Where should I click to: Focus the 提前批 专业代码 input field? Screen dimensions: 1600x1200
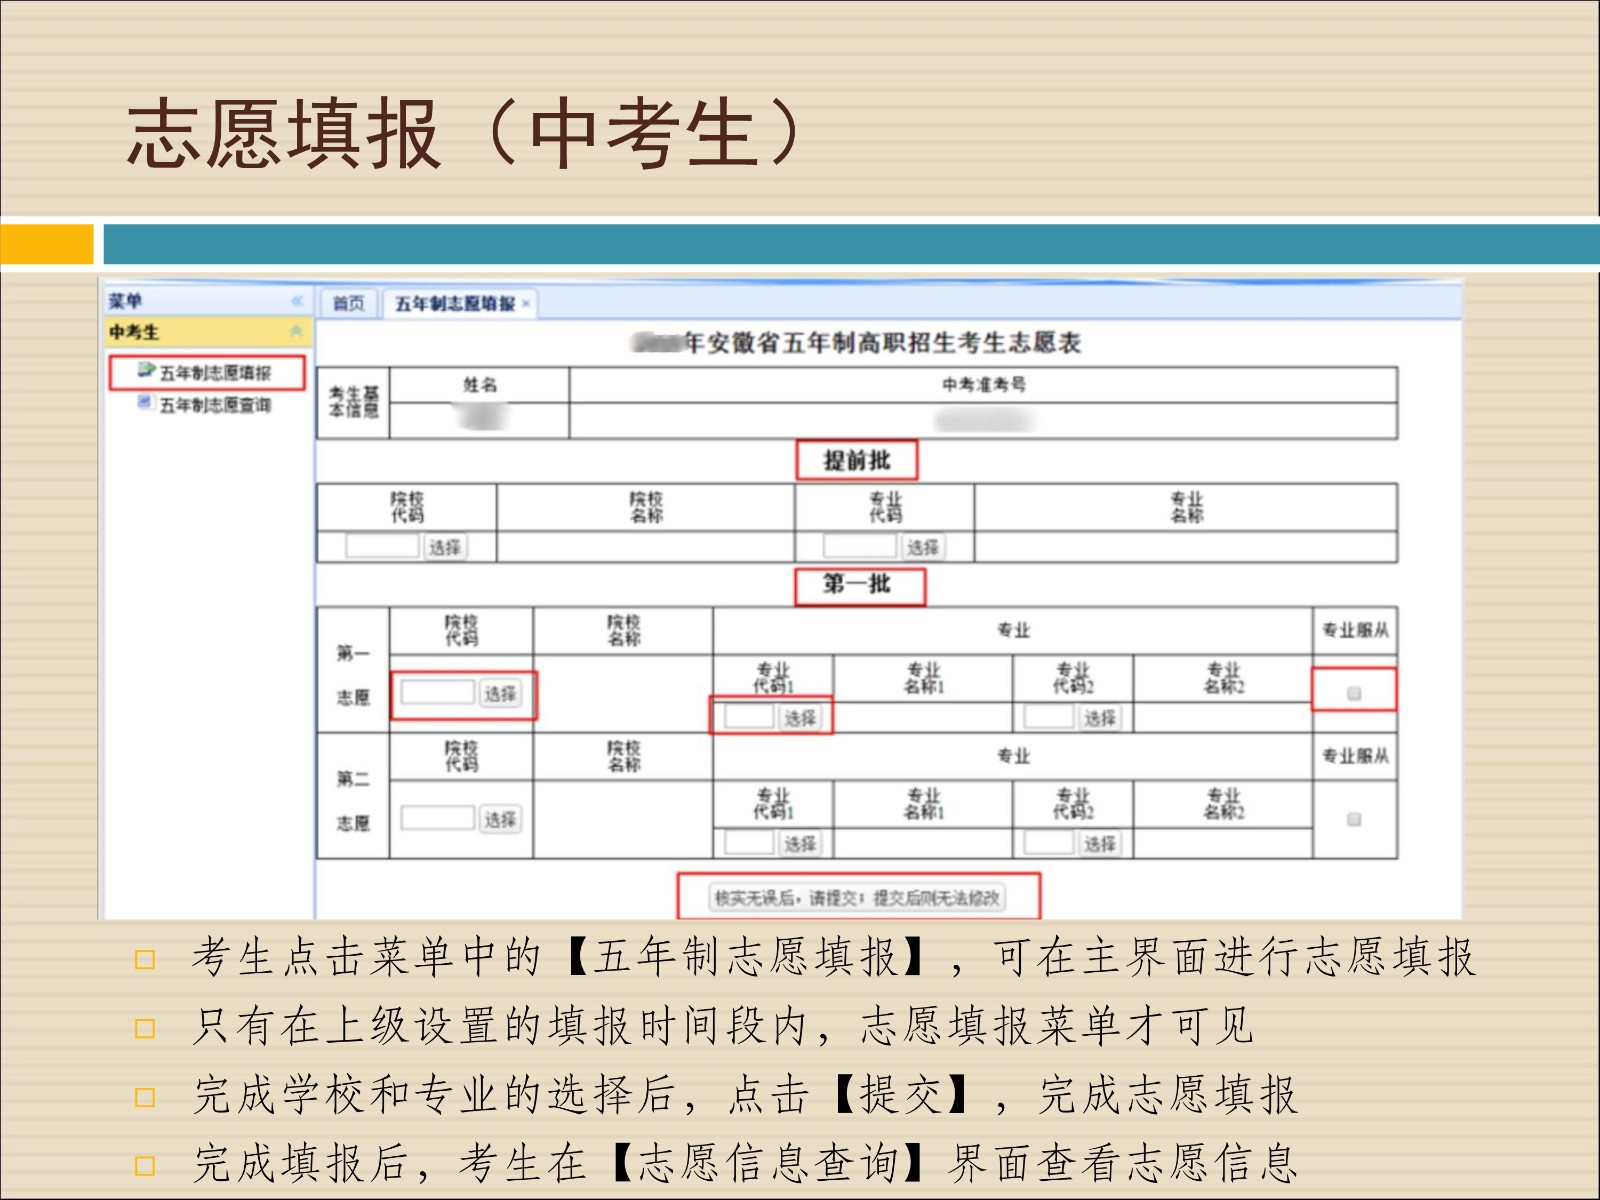(x=860, y=546)
